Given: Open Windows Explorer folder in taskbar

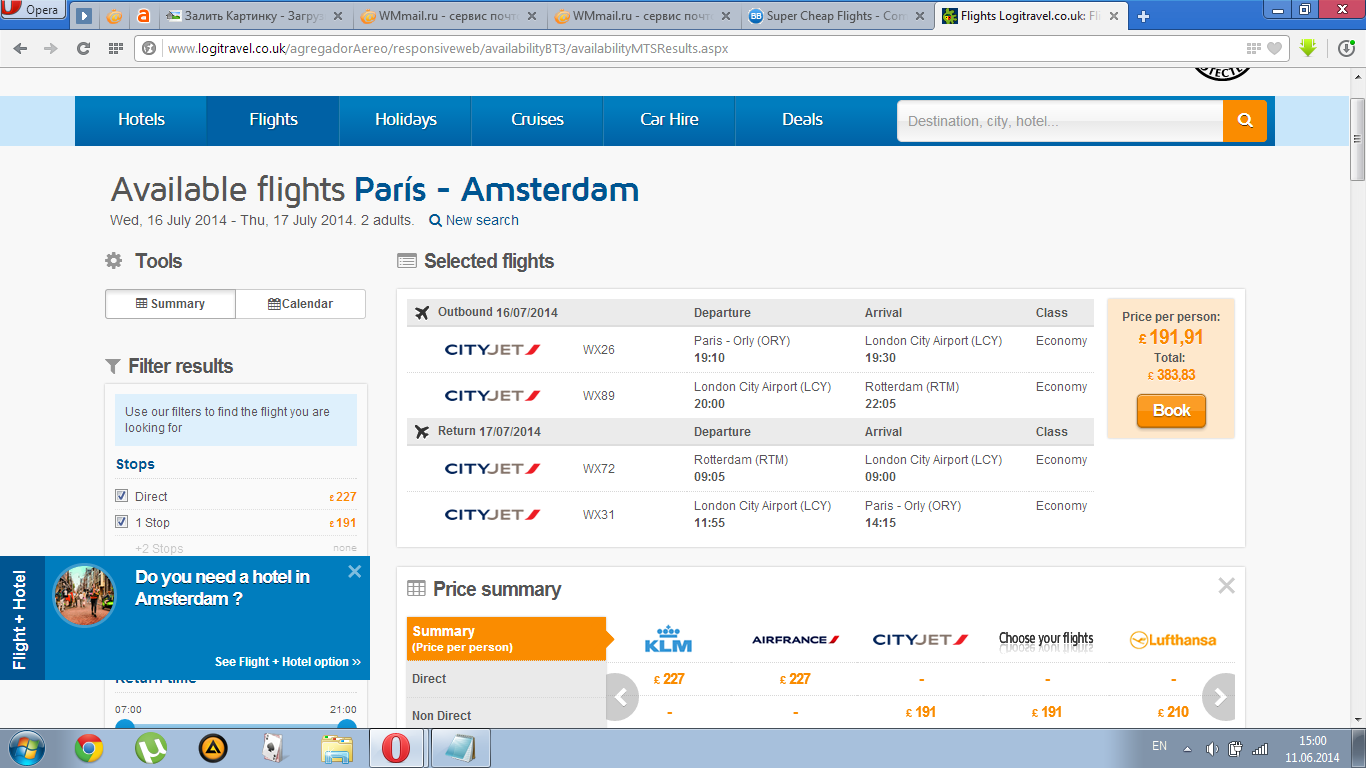Looking at the screenshot, I should click(337, 748).
